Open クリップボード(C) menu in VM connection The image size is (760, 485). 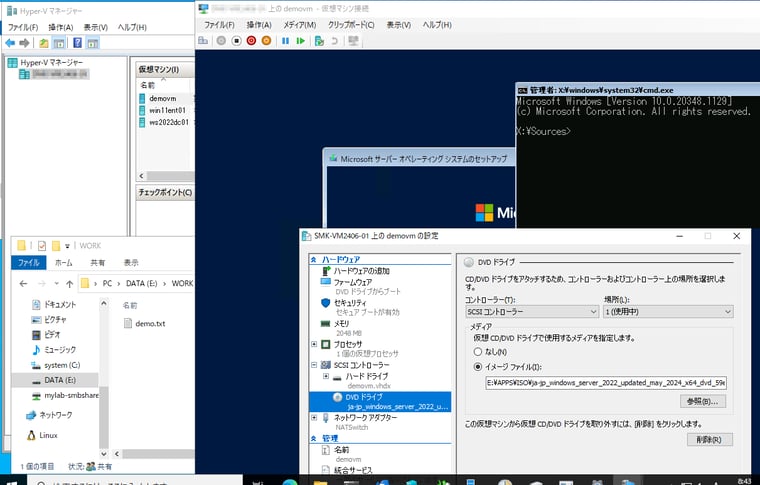tap(351, 25)
